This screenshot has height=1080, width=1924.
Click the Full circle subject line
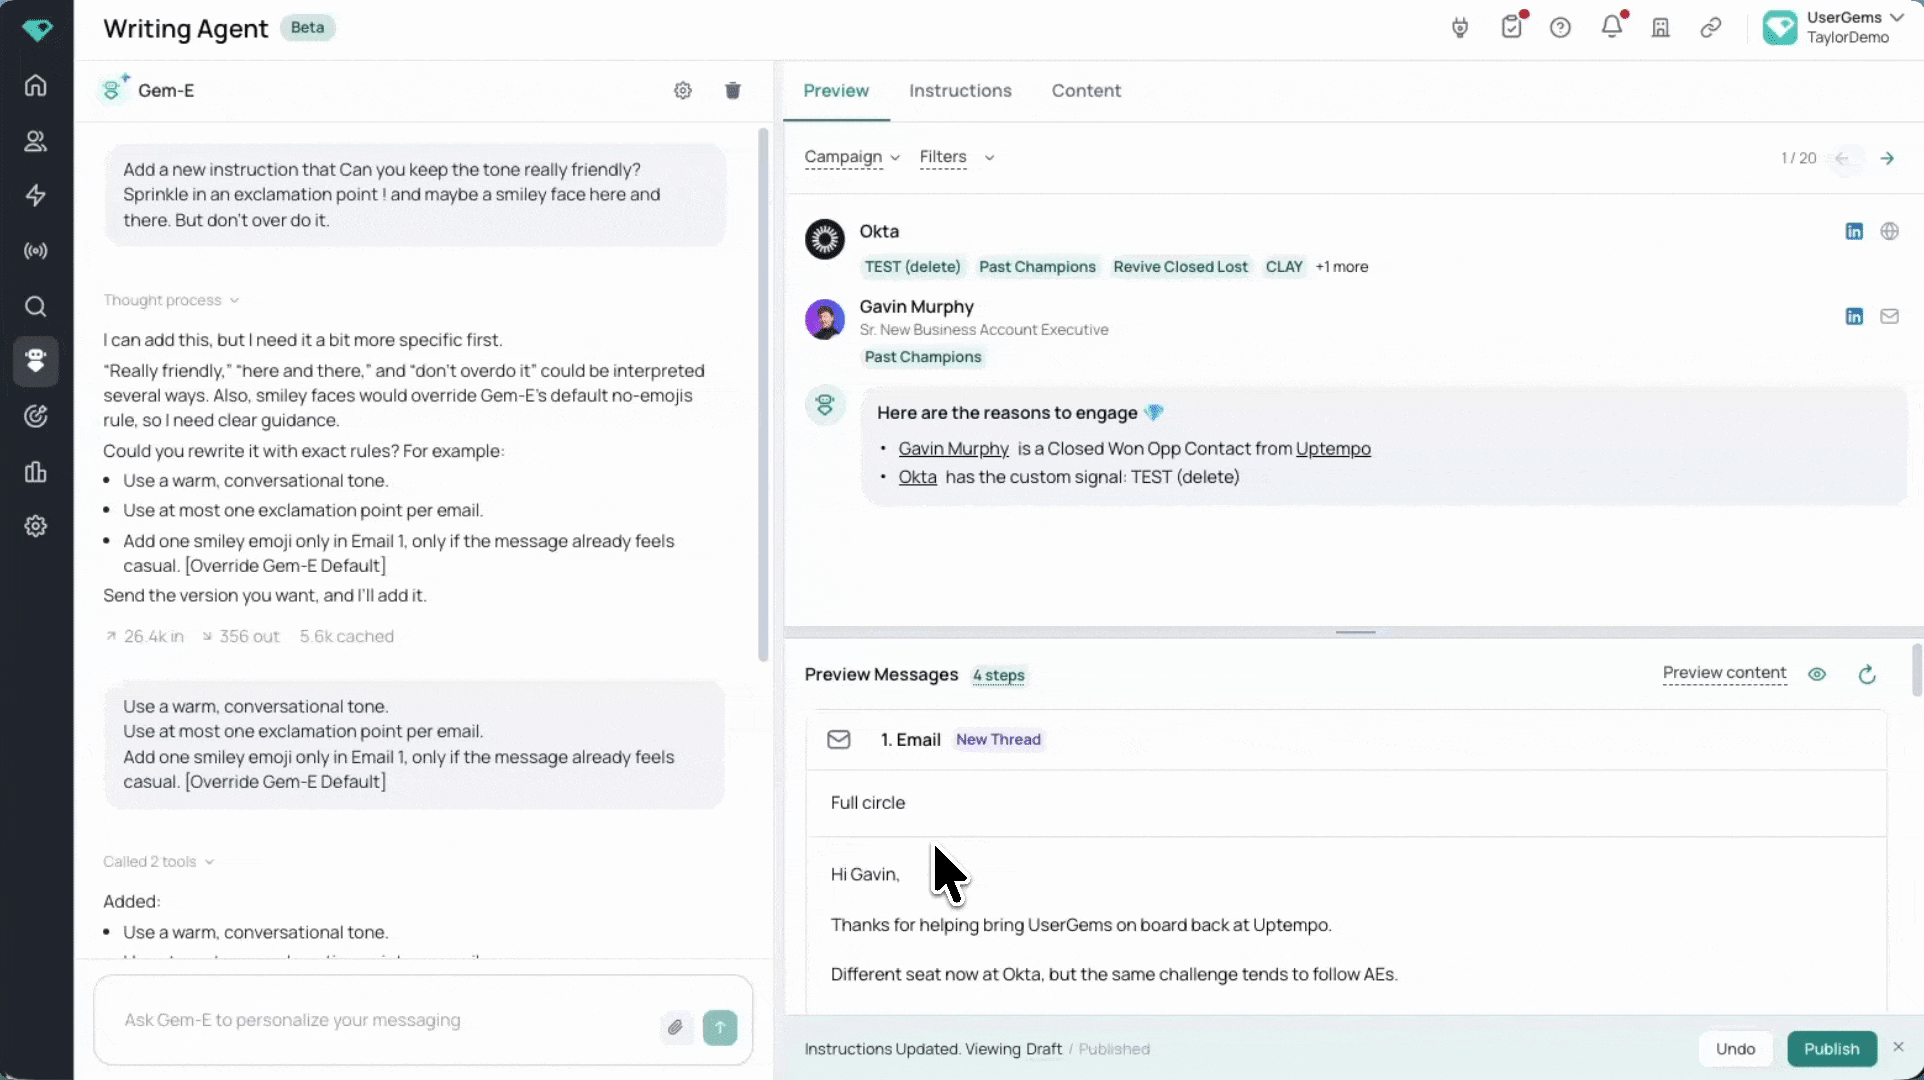point(867,803)
